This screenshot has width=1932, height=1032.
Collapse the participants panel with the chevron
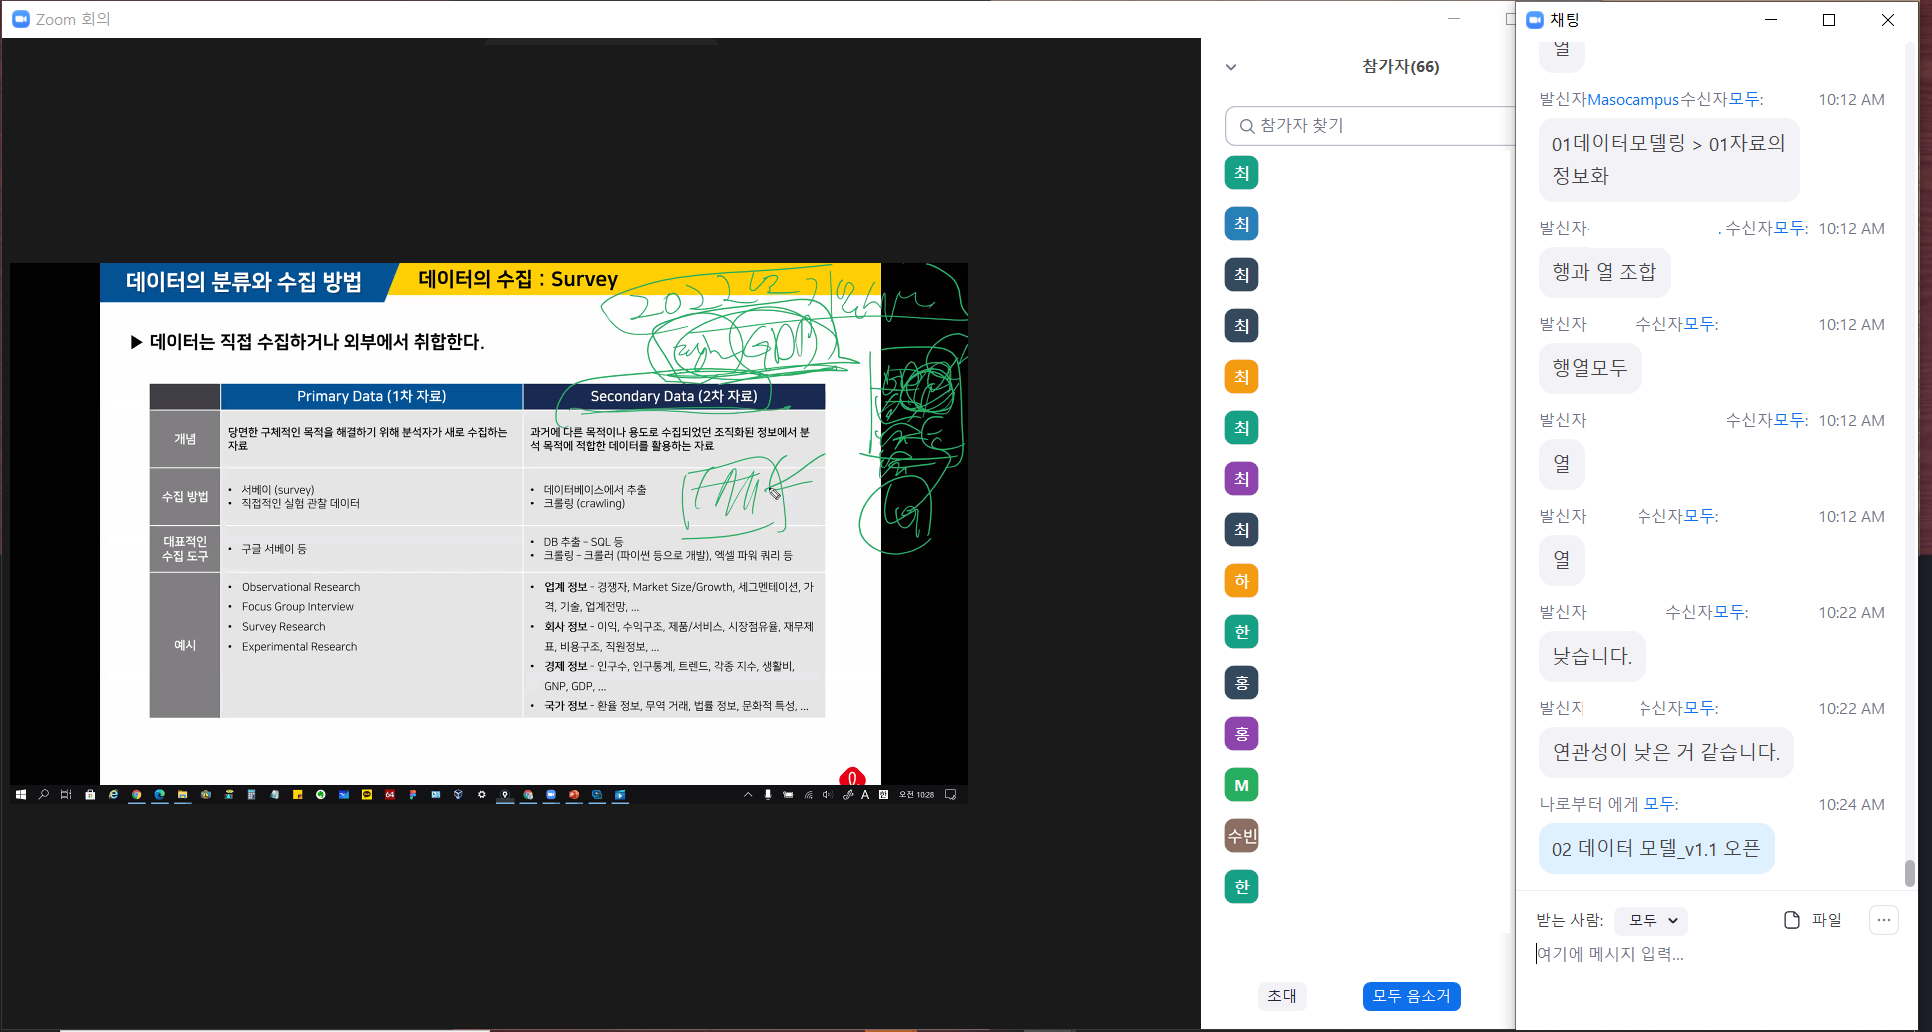[x=1231, y=67]
